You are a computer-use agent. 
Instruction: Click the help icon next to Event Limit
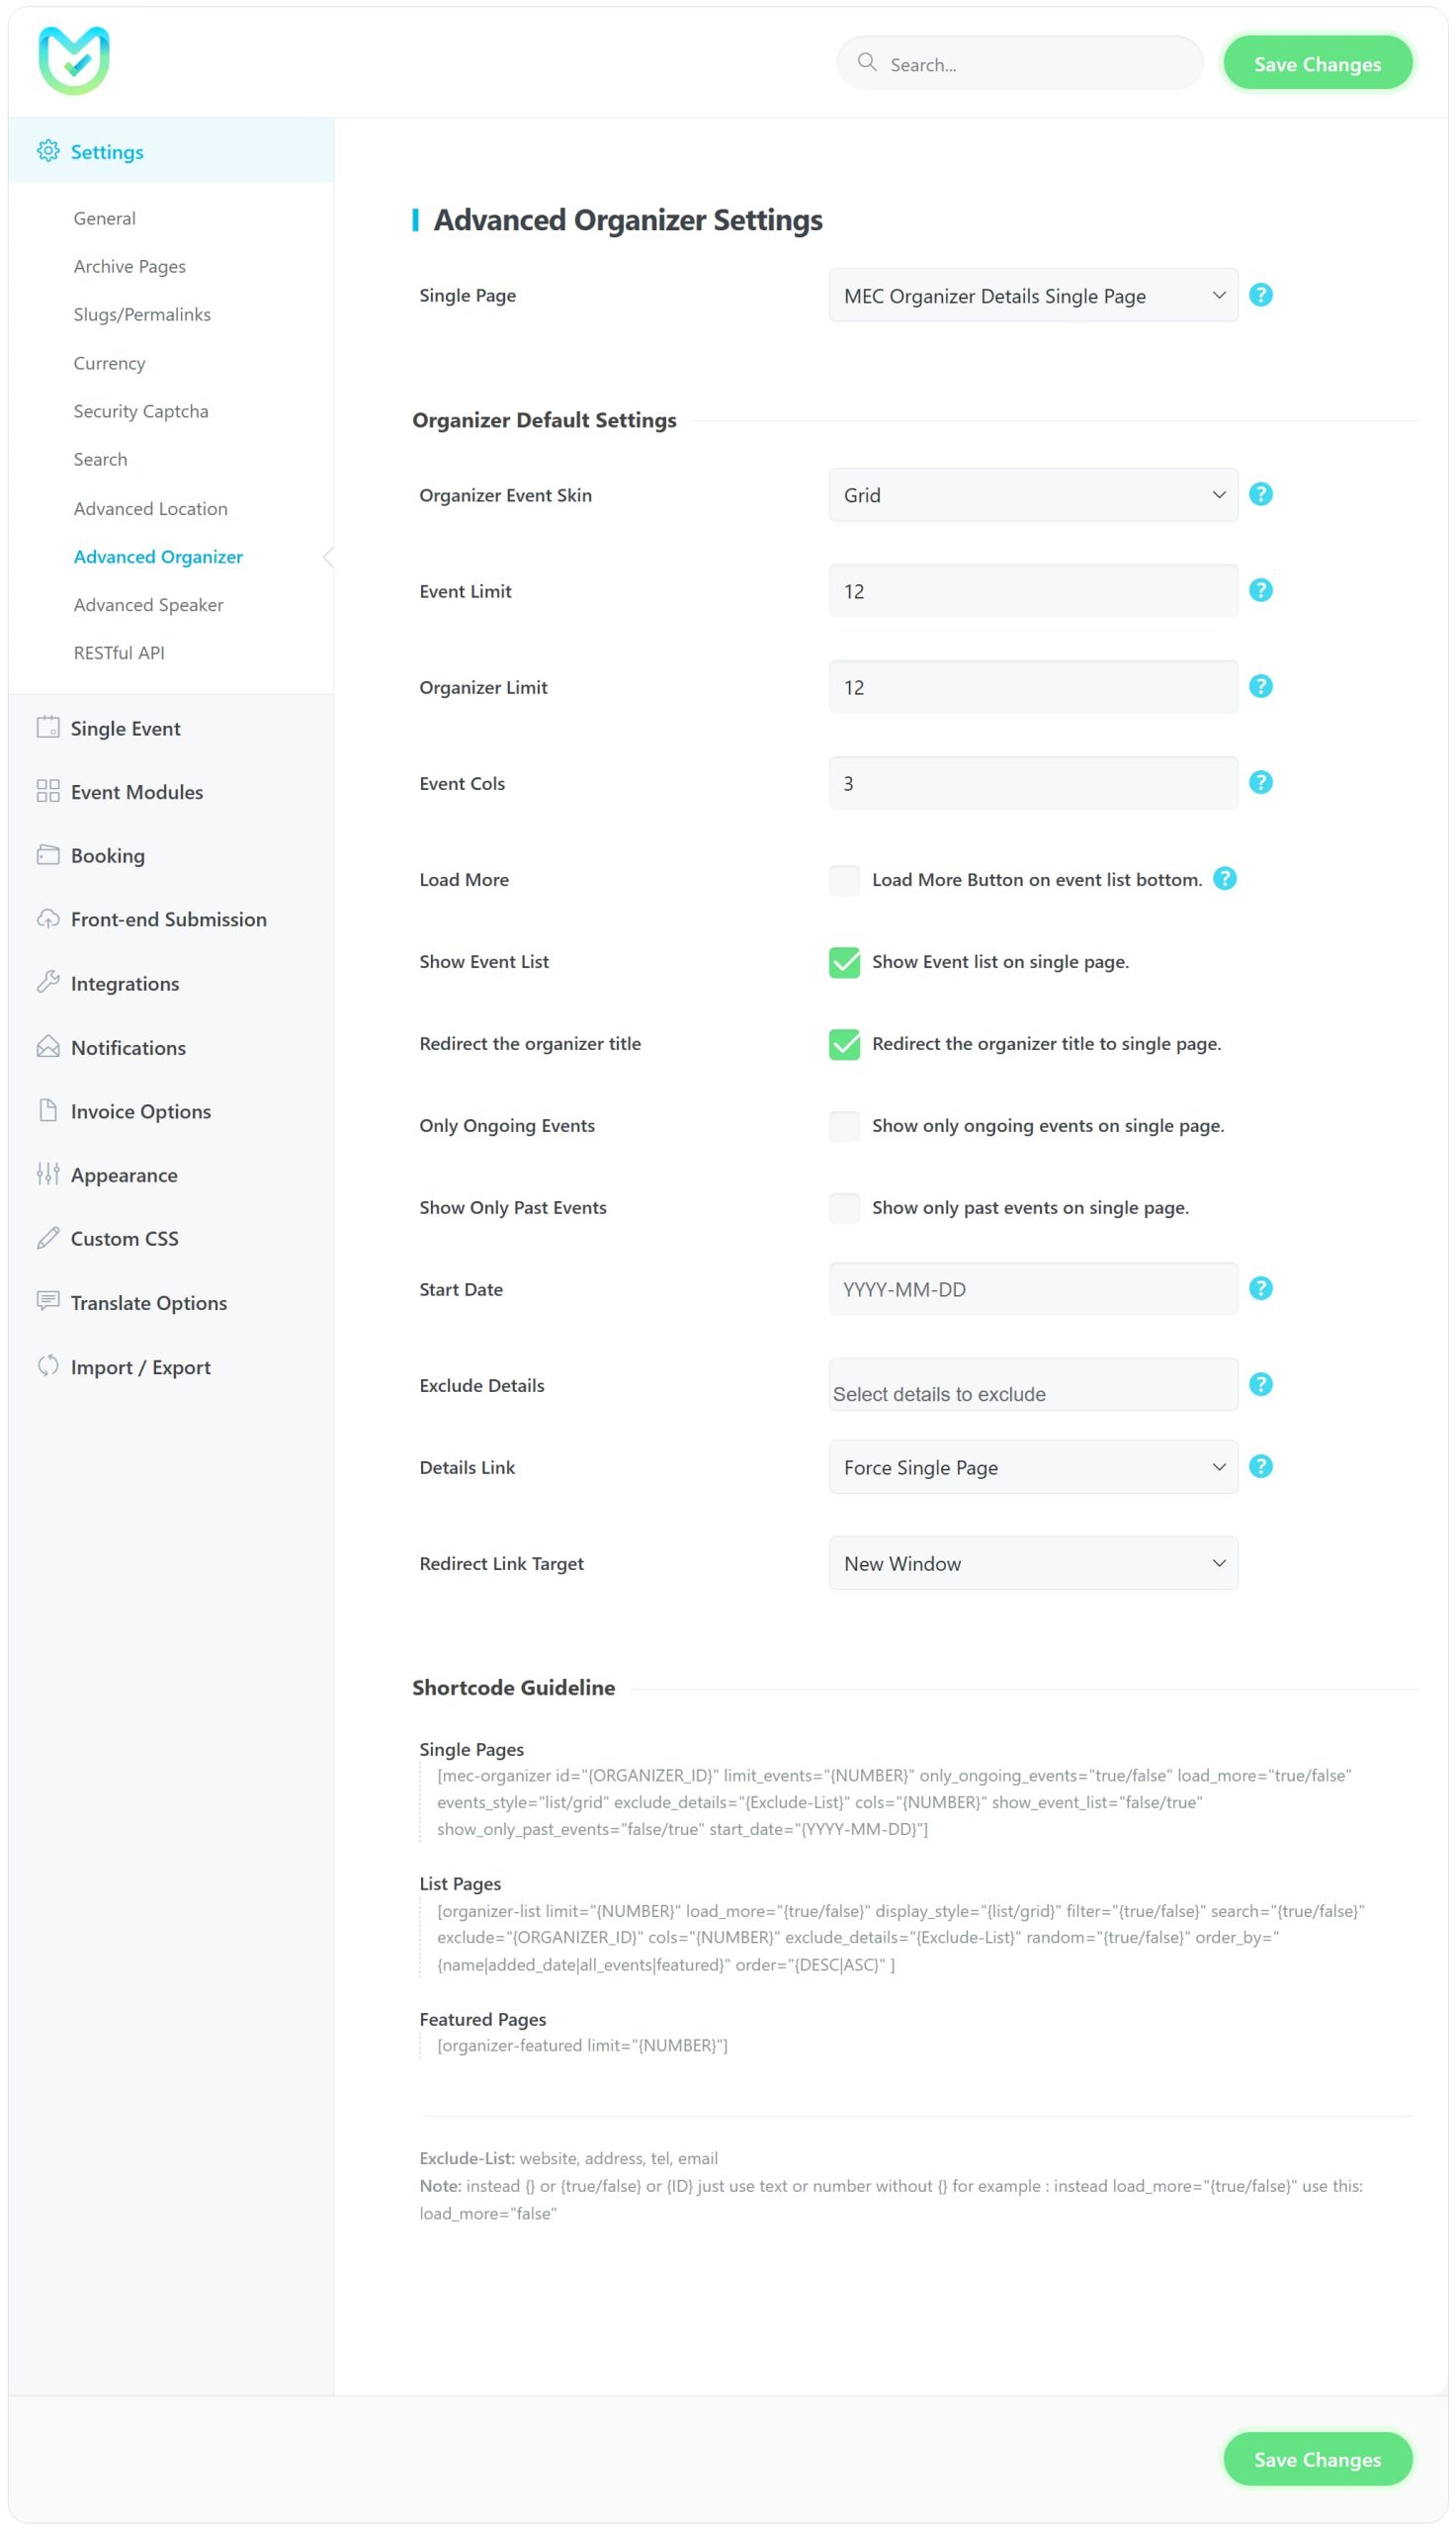coord(1260,590)
